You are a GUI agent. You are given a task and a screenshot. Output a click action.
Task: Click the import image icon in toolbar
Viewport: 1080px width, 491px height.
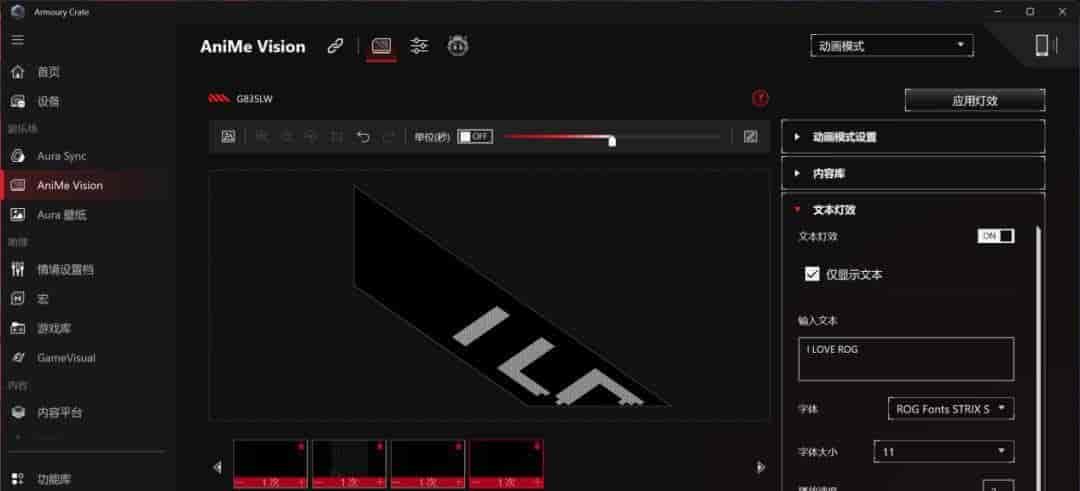tap(229, 137)
